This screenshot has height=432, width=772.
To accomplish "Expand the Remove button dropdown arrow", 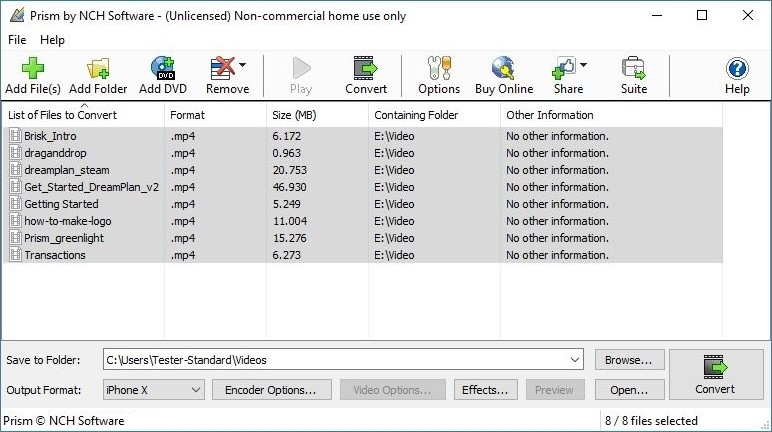I will pos(243,66).
